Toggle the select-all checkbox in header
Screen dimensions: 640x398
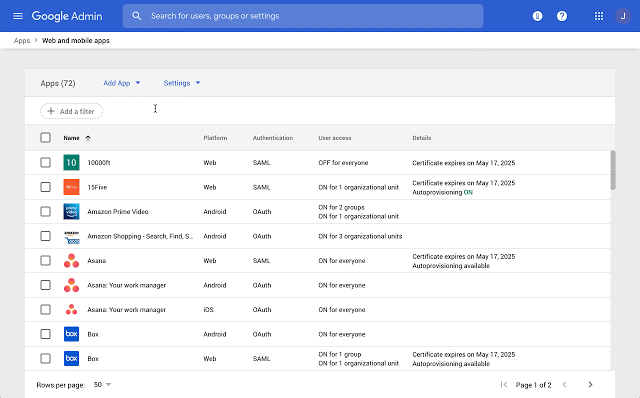tap(45, 138)
